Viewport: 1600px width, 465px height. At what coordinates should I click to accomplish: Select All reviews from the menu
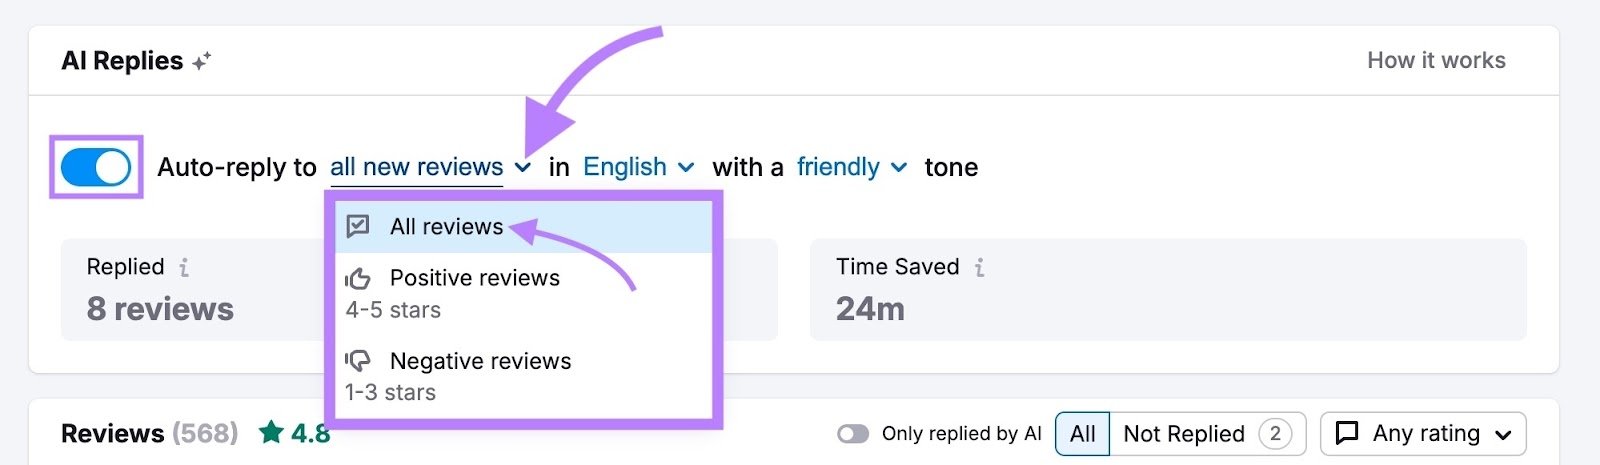click(x=447, y=227)
